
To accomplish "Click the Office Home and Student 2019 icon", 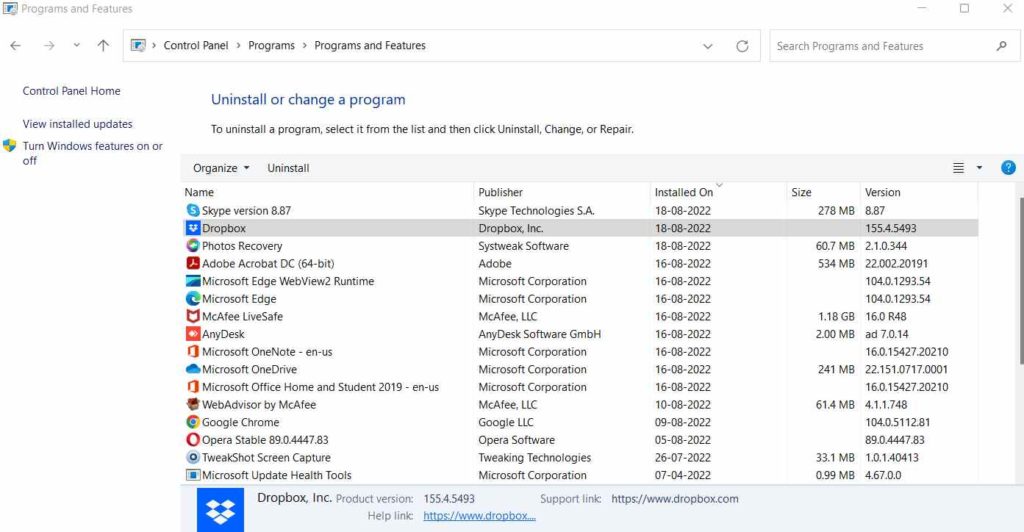I will coord(193,386).
